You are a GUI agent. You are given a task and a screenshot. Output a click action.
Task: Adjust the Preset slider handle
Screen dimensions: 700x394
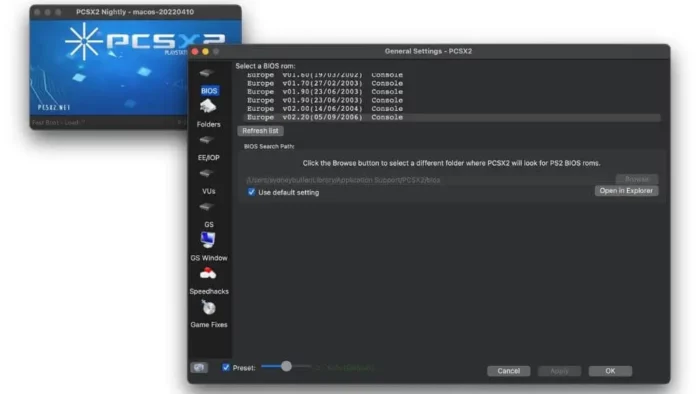click(x=286, y=366)
